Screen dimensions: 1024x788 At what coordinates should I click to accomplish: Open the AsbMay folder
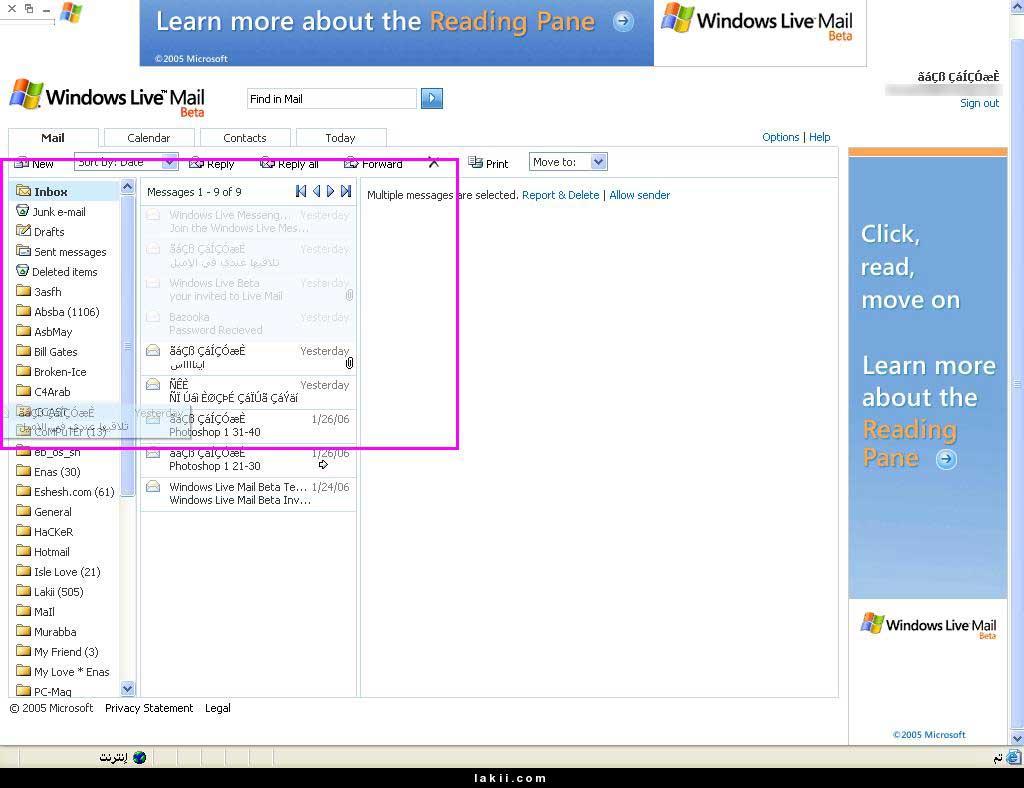tap(44, 332)
